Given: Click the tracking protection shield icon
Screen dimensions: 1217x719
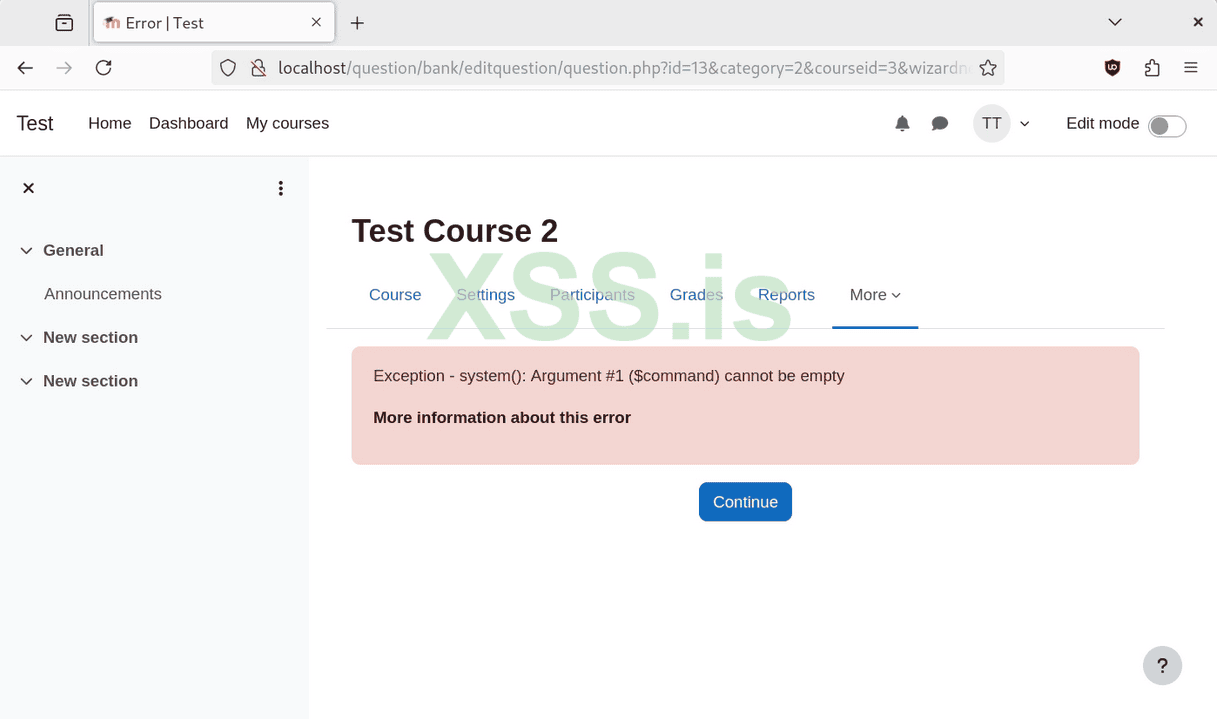Looking at the screenshot, I should (x=228, y=68).
